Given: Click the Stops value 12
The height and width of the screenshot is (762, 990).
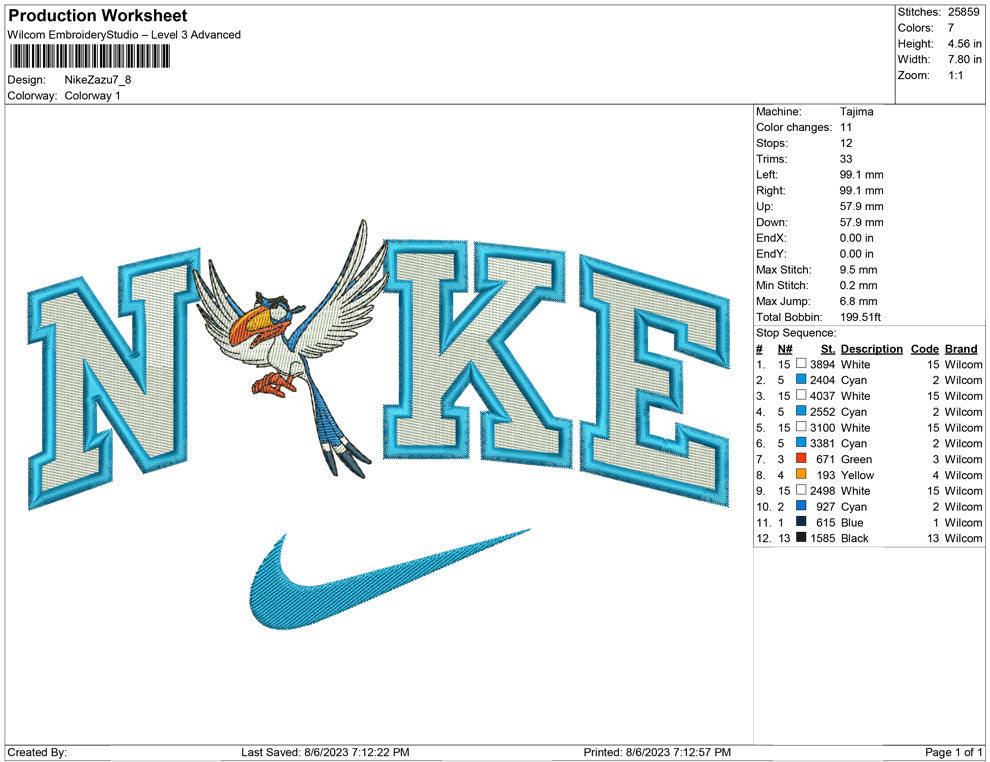Looking at the screenshot, I should 845,143.
